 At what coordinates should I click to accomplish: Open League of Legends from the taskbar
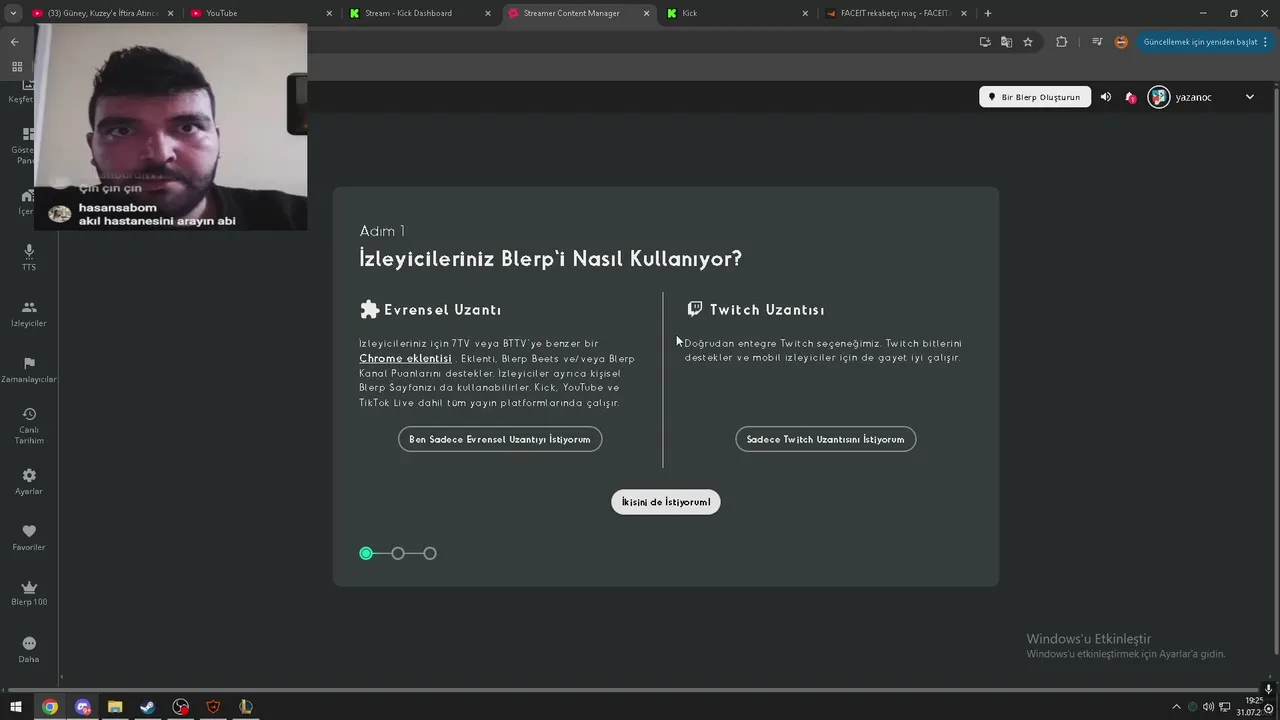click(245, 707)
